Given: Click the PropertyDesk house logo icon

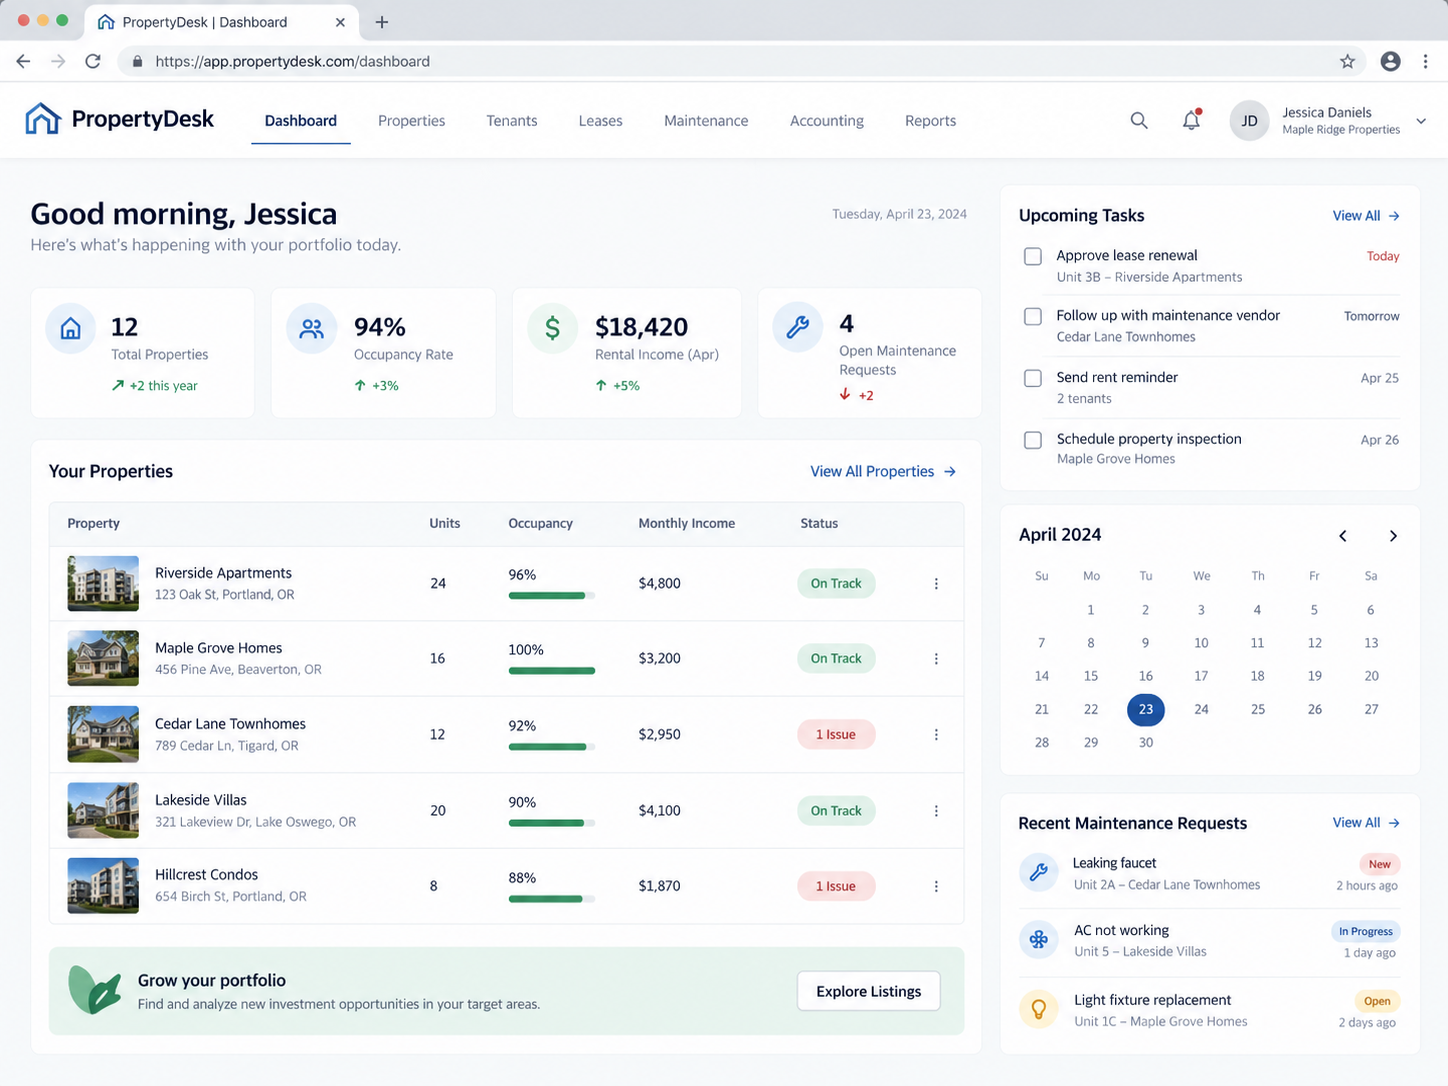Looking at the screenshot, I should (43, 119).
